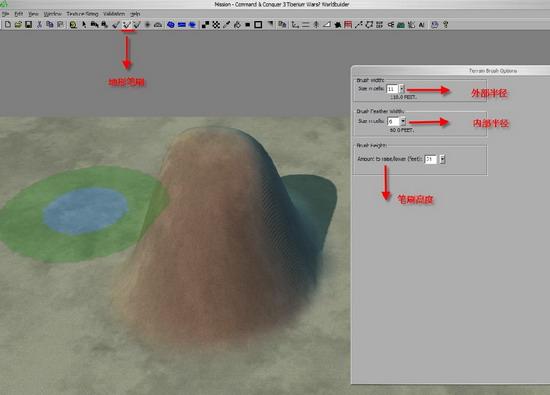Click Amount to raise/lower feet field

[x=431, y=159]
